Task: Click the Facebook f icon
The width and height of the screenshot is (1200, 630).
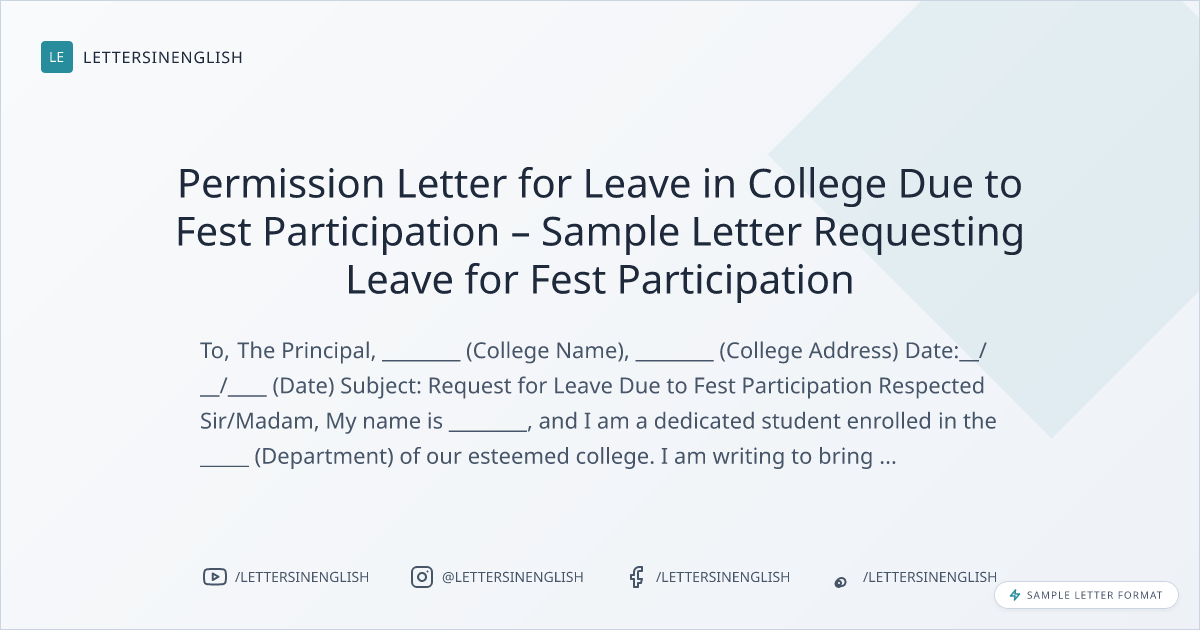Action: (636, 577)
